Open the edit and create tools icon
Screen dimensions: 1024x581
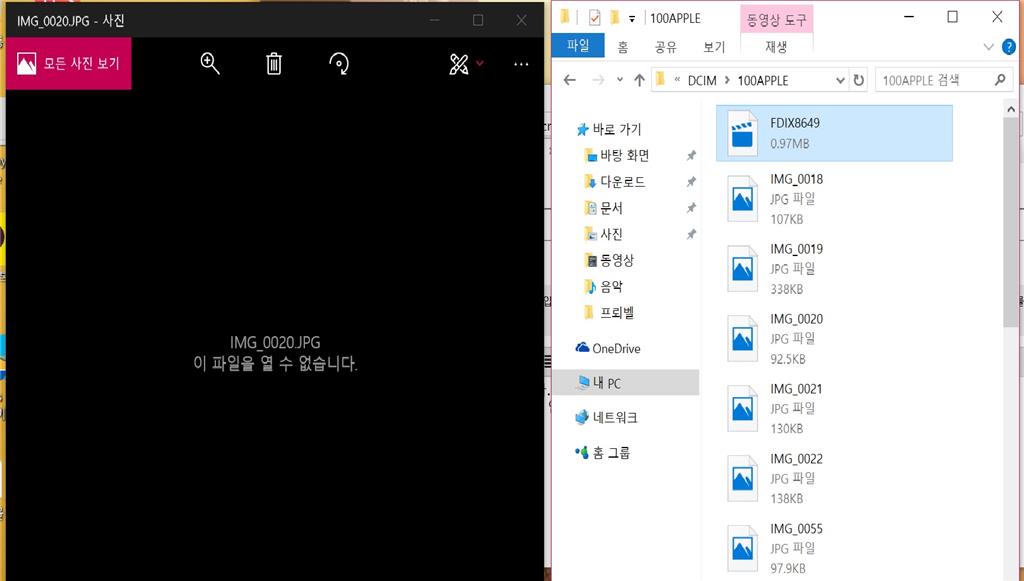tap(458, 63)
